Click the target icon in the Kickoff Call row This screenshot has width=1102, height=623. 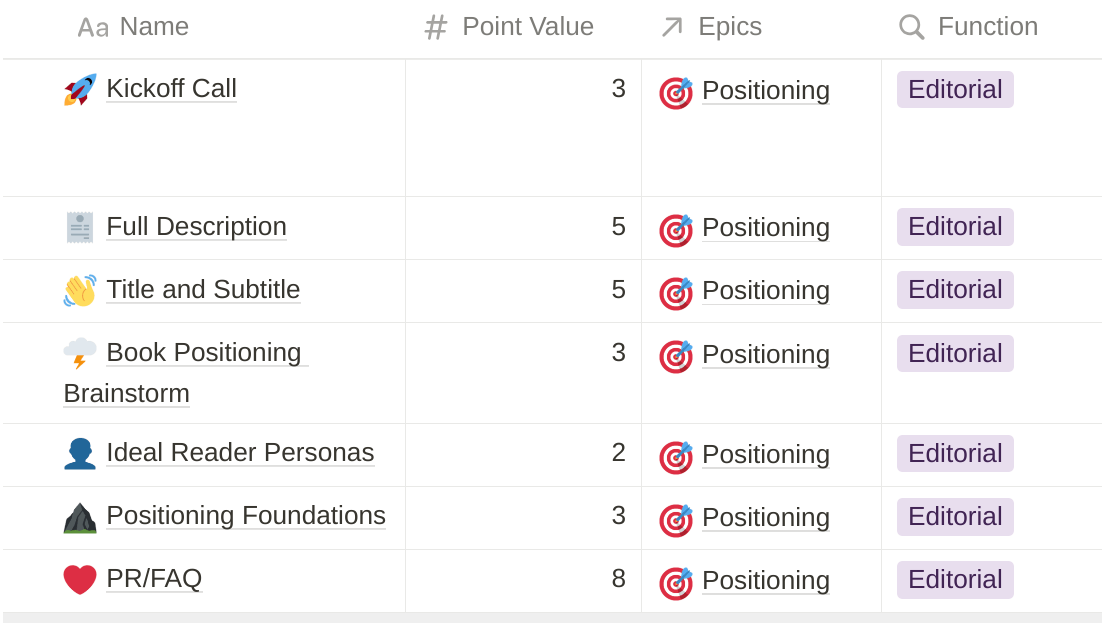pos(676,93)
